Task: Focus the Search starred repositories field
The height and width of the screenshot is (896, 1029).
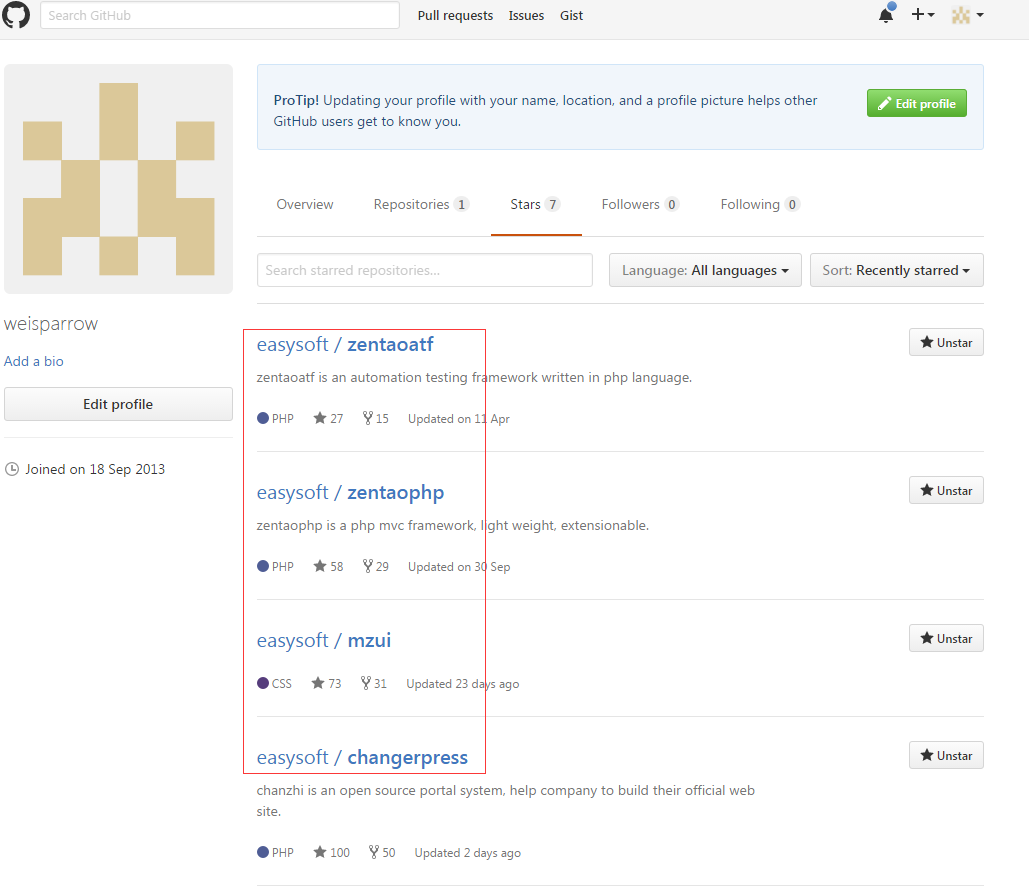Action: click(425, 270)
